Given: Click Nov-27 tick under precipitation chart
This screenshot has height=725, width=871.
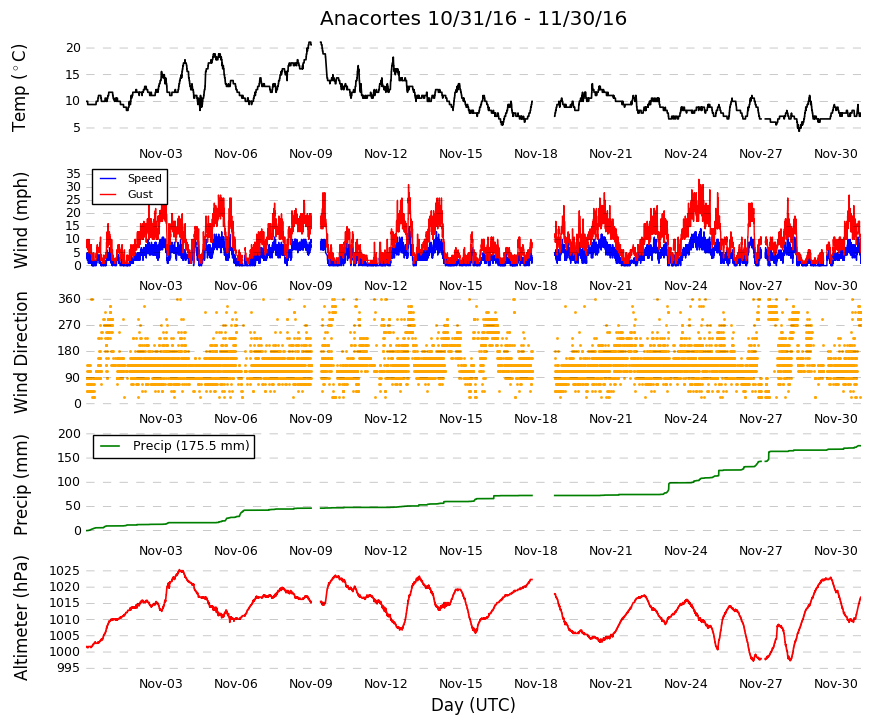Looking at the screenshot, I should (760, 551).
